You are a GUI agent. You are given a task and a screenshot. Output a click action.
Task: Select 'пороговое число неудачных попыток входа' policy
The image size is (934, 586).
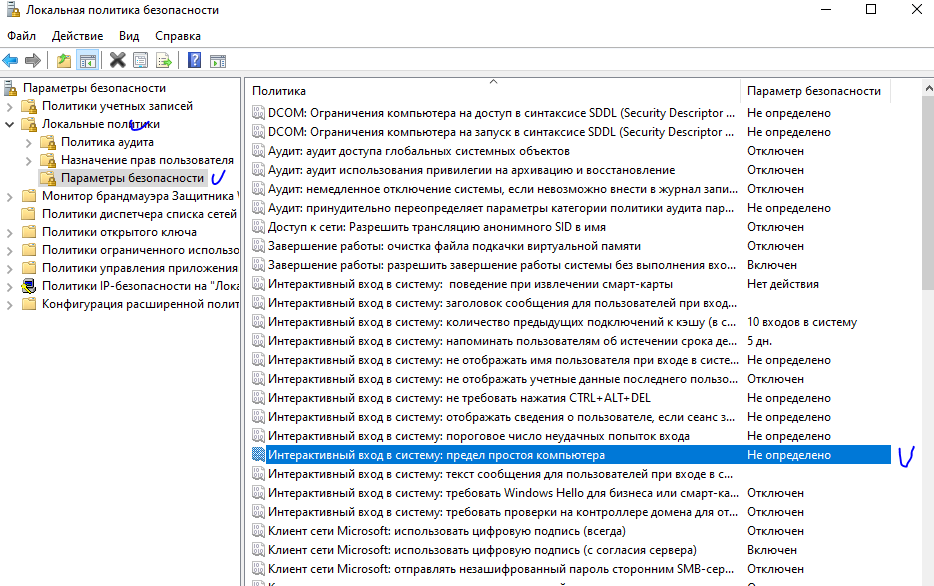(478, 436)
